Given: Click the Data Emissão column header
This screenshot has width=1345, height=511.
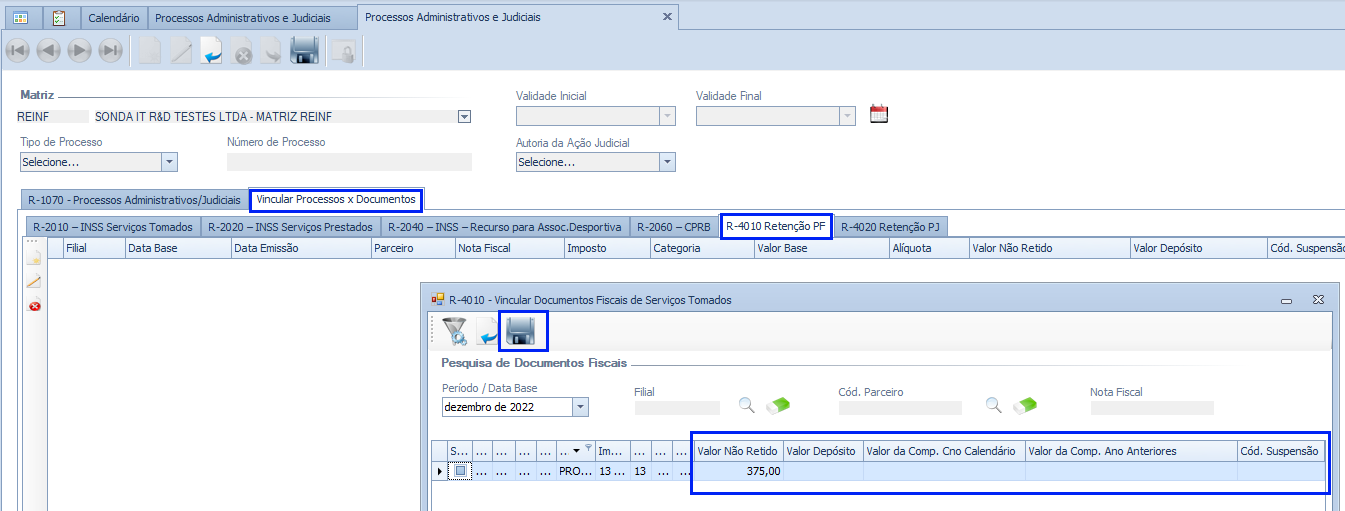Looking at the screenshot, I should pos(301,248).
